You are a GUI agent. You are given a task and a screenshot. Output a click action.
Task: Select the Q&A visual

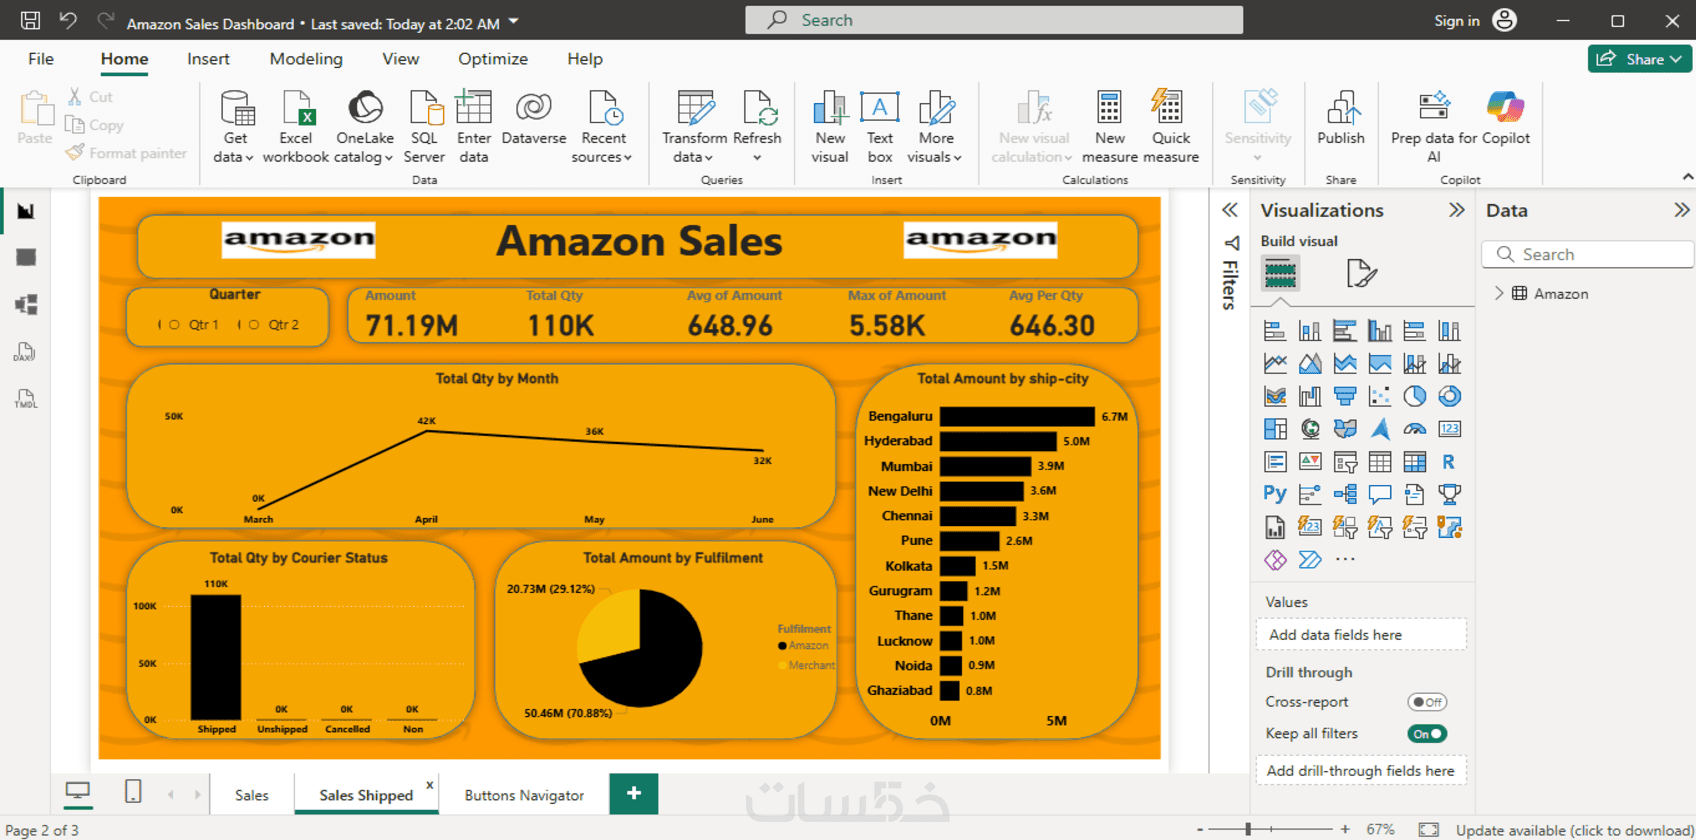pos(1380,494)
